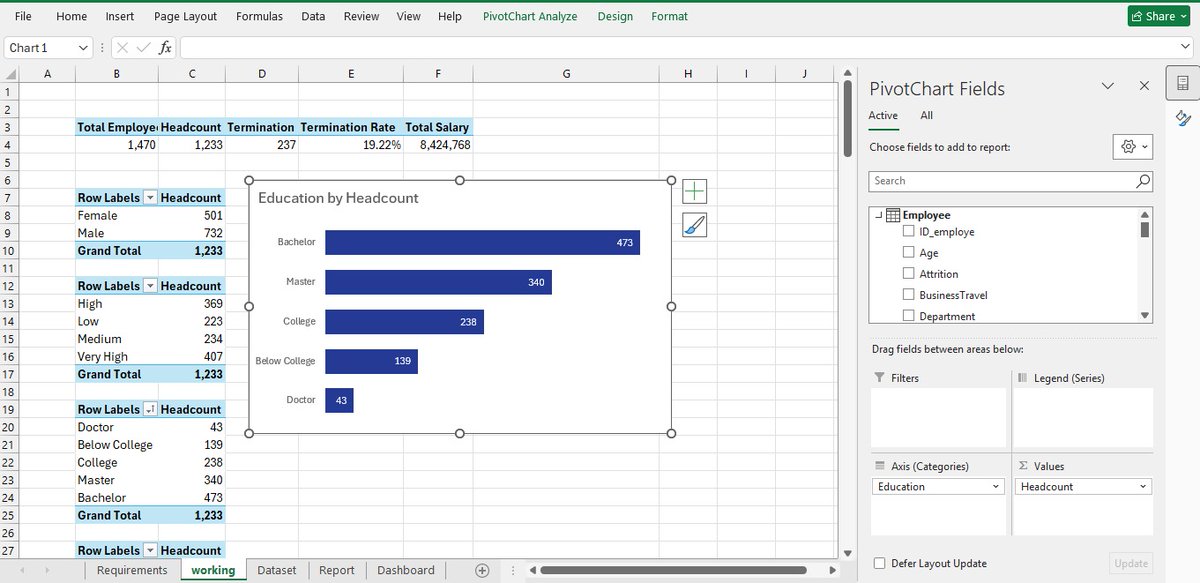The width and height of the screenshot is (1200, 583).
Task: Open the PivotChart Analyze ribbon tab
Action: 531,16
